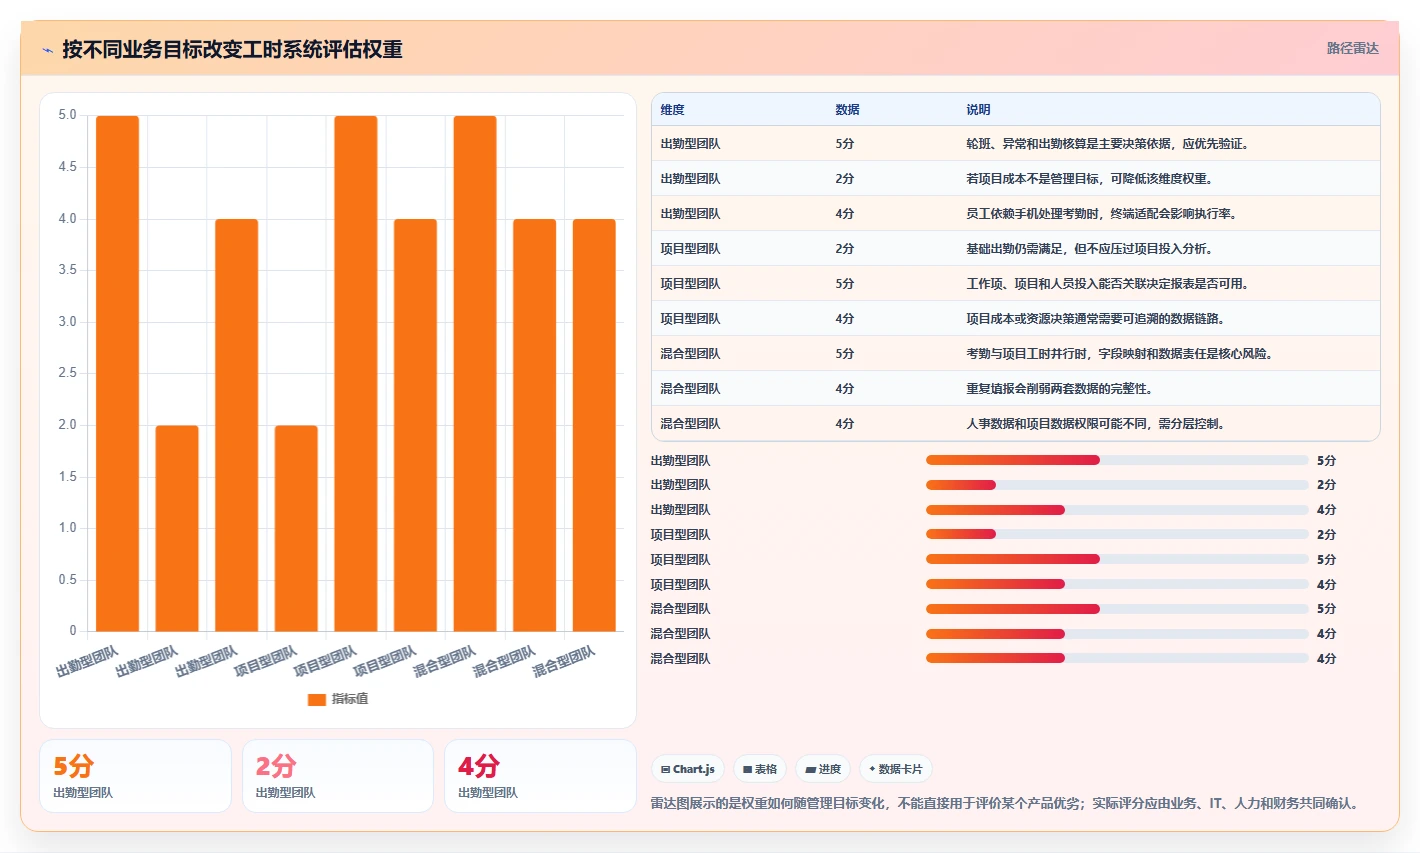Click the 项目型团队 chart bar at 5.0
Image resolution: width=1420 pixels, height=853 pixels.
[356, 374]
